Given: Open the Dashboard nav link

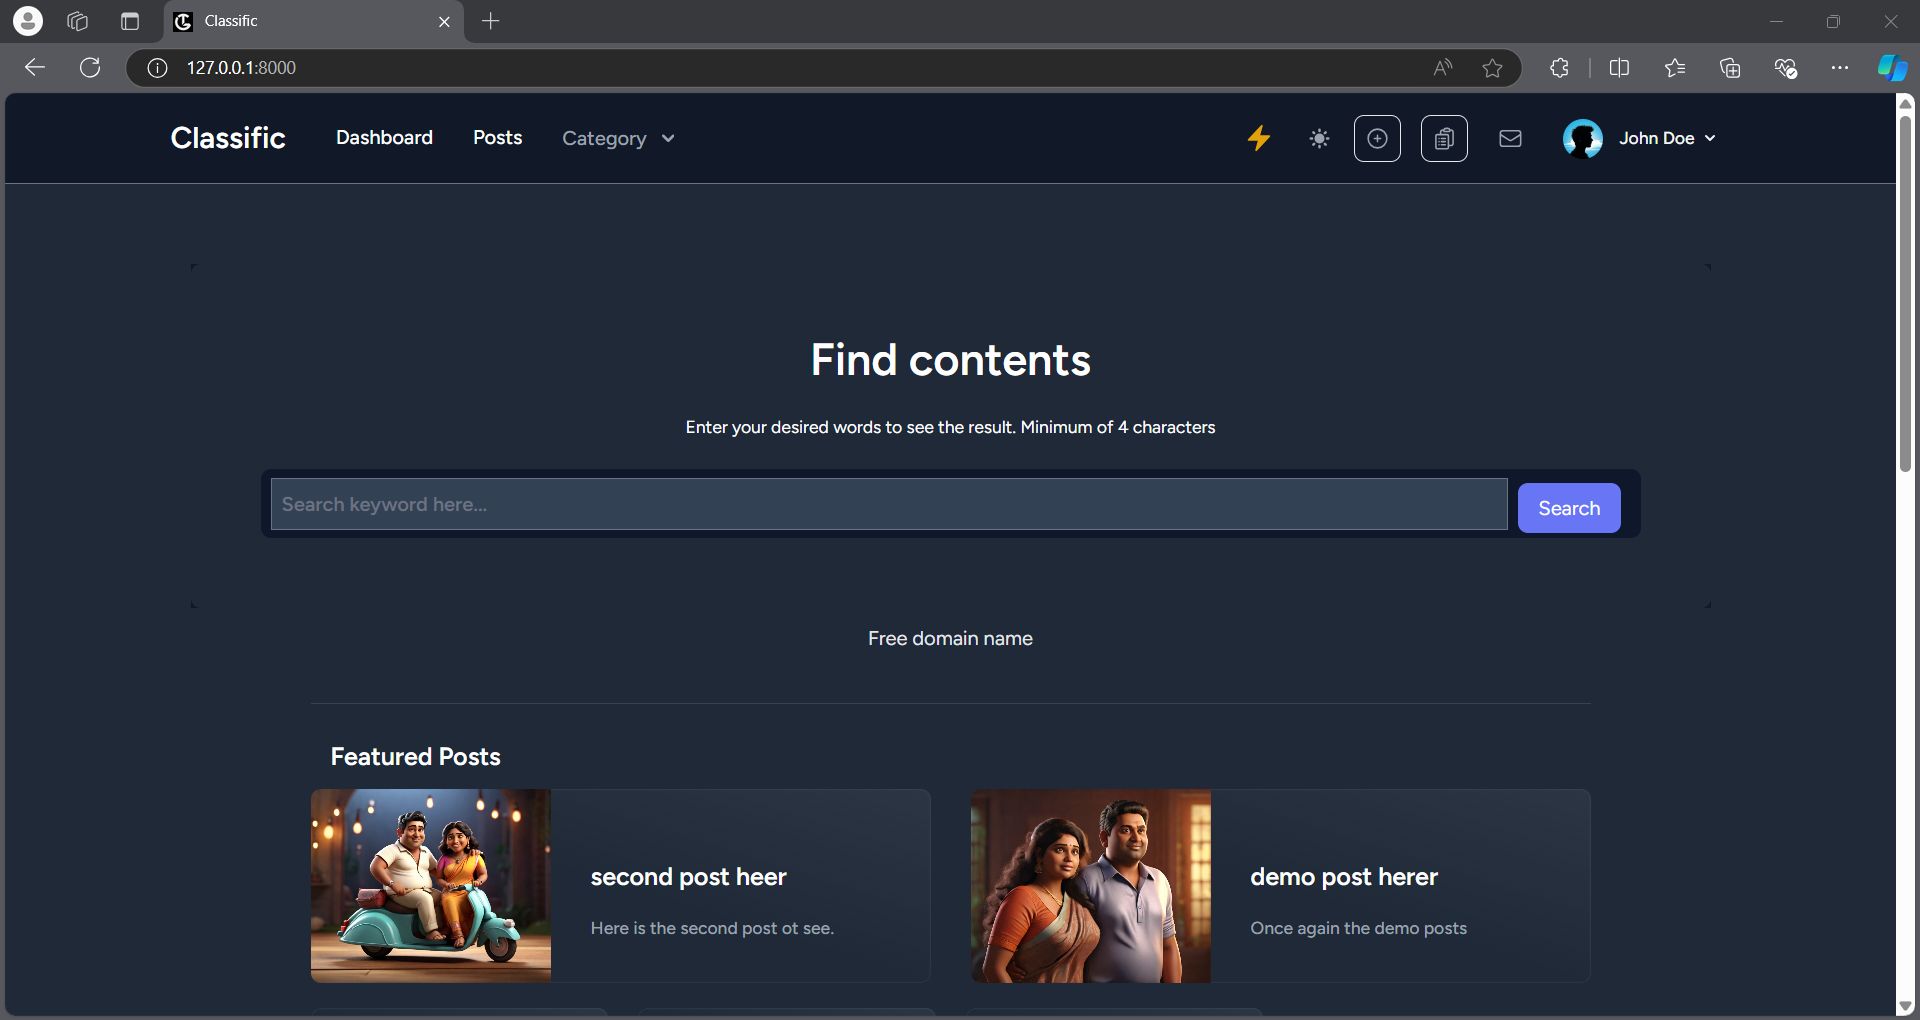Looking at the screenshot, I should [x=384, y=137].
